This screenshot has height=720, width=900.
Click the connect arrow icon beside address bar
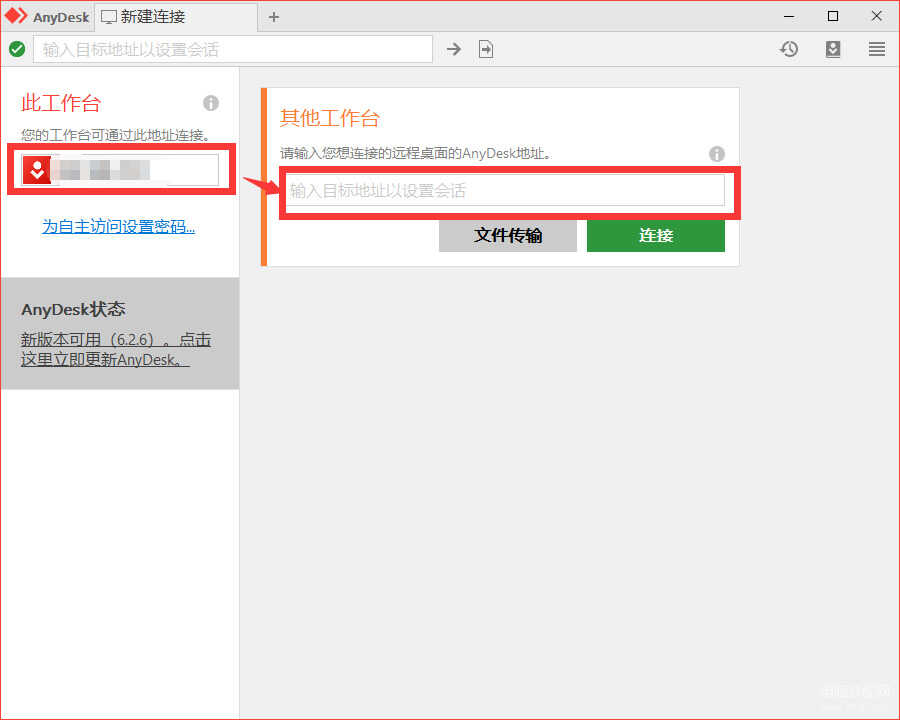coord(453,49)
